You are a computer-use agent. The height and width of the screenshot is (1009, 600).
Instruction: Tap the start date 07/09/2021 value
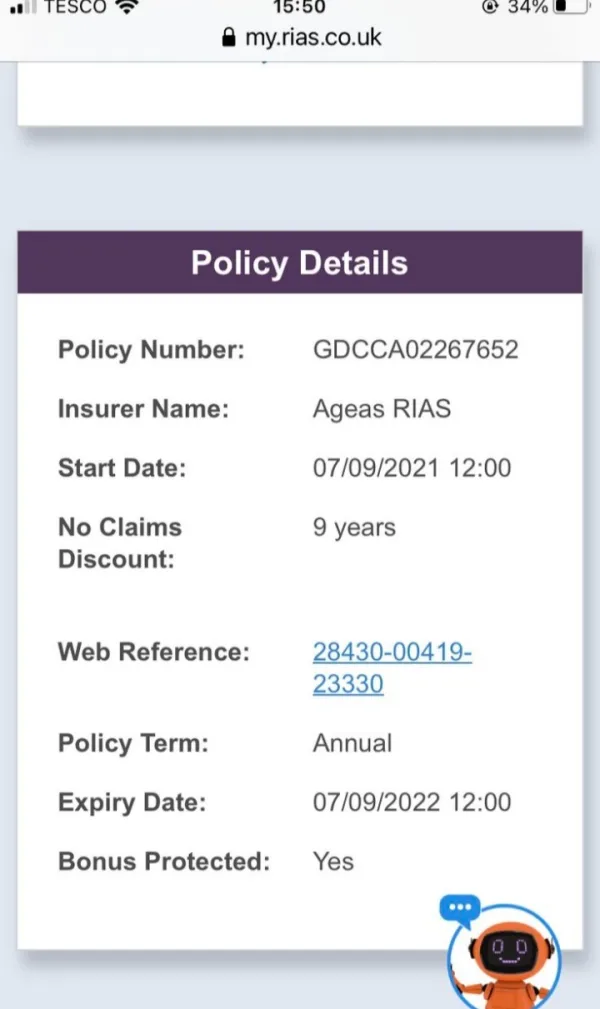click(411, 467)
